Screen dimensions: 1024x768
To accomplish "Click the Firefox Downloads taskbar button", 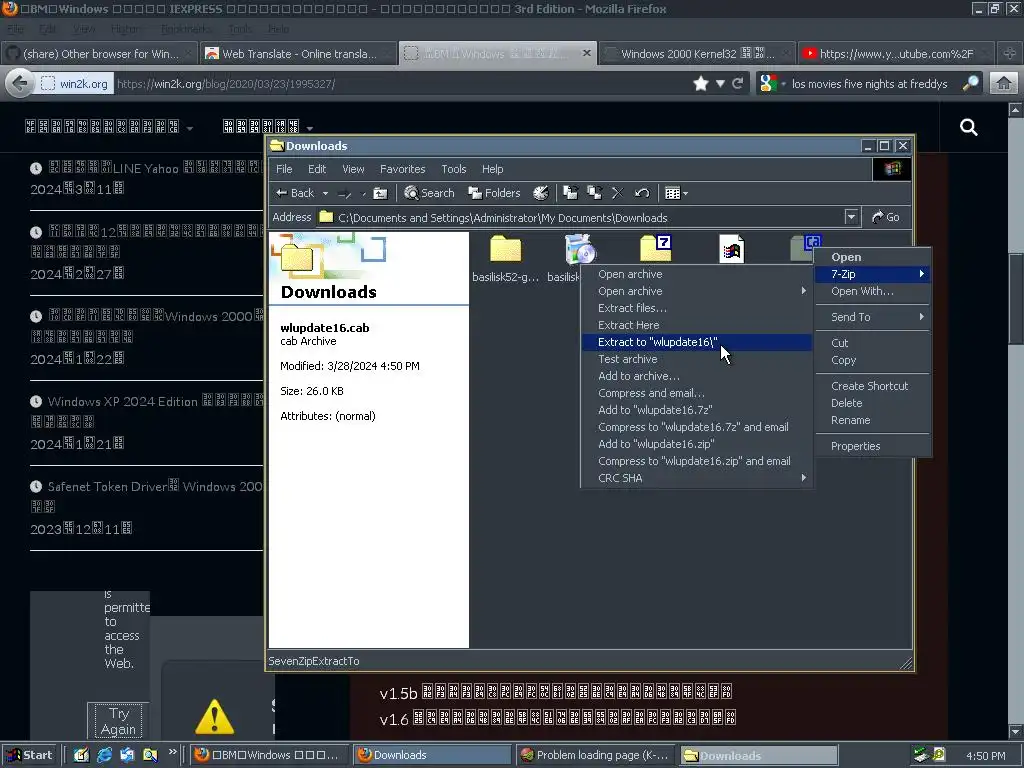I will coord(432,755).
